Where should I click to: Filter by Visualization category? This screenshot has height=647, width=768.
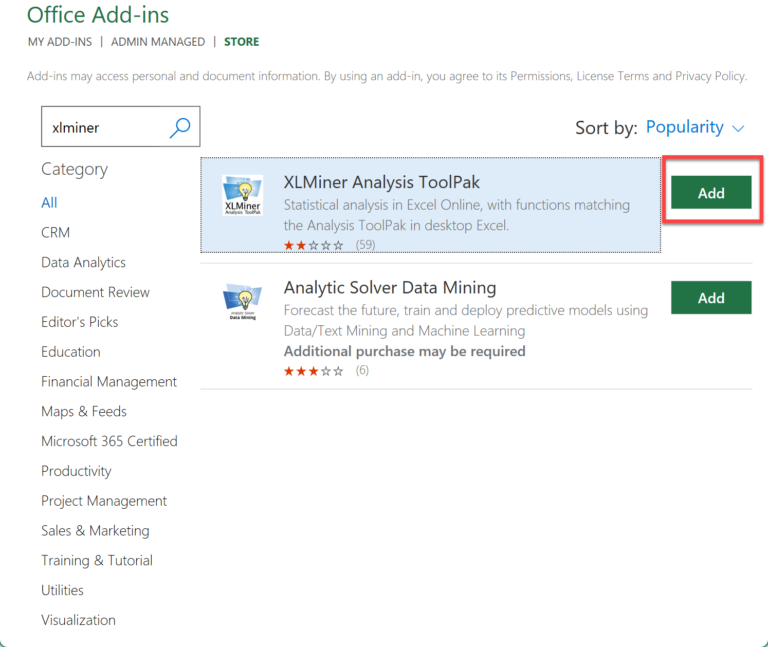[x=78, y=620]
